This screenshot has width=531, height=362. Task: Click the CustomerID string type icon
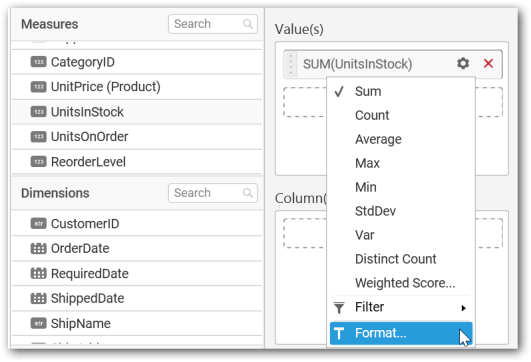click(x=38, y=224)
